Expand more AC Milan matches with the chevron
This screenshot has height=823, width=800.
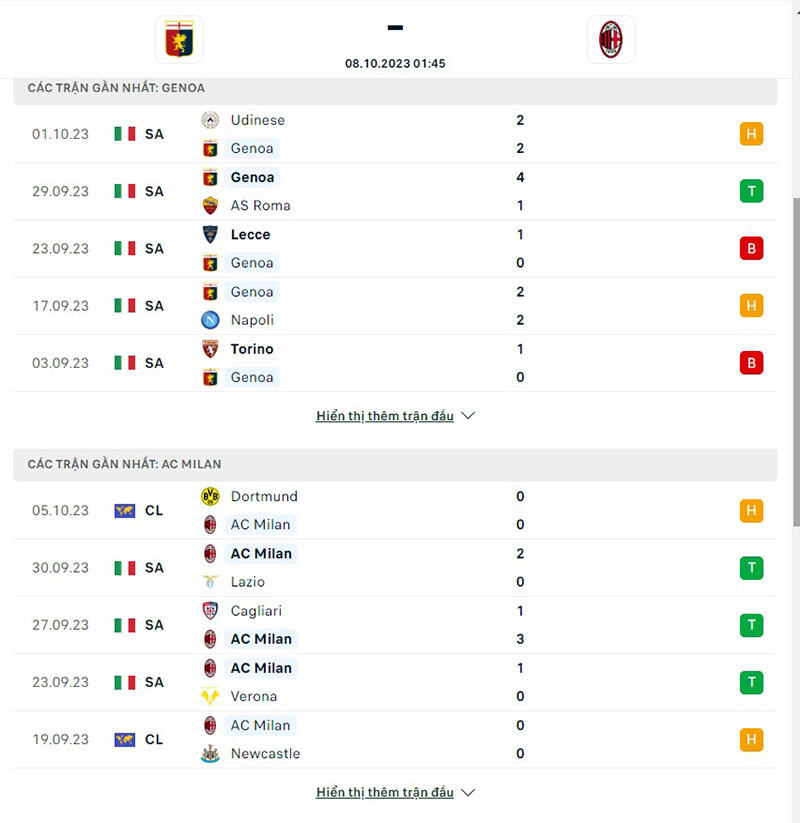[468, 793]
